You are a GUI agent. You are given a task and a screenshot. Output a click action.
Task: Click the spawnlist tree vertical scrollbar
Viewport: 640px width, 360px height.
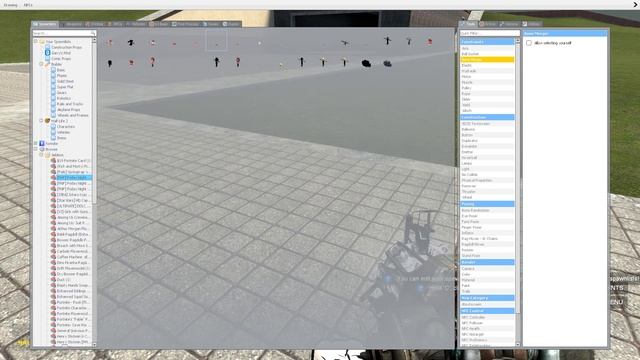point(94,122)
